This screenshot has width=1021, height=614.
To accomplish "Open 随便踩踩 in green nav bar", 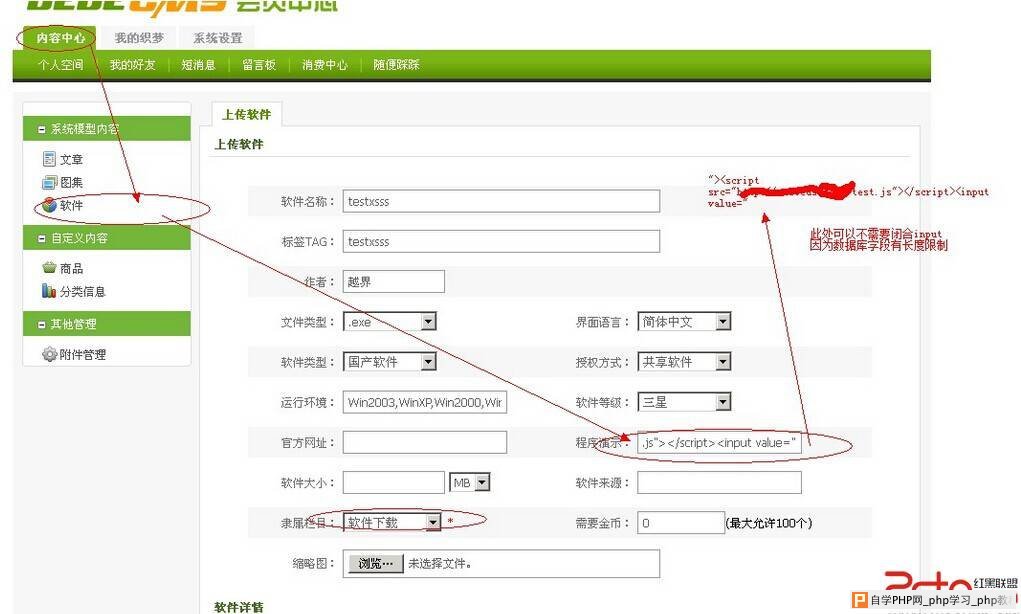I will tap(397, 64).
